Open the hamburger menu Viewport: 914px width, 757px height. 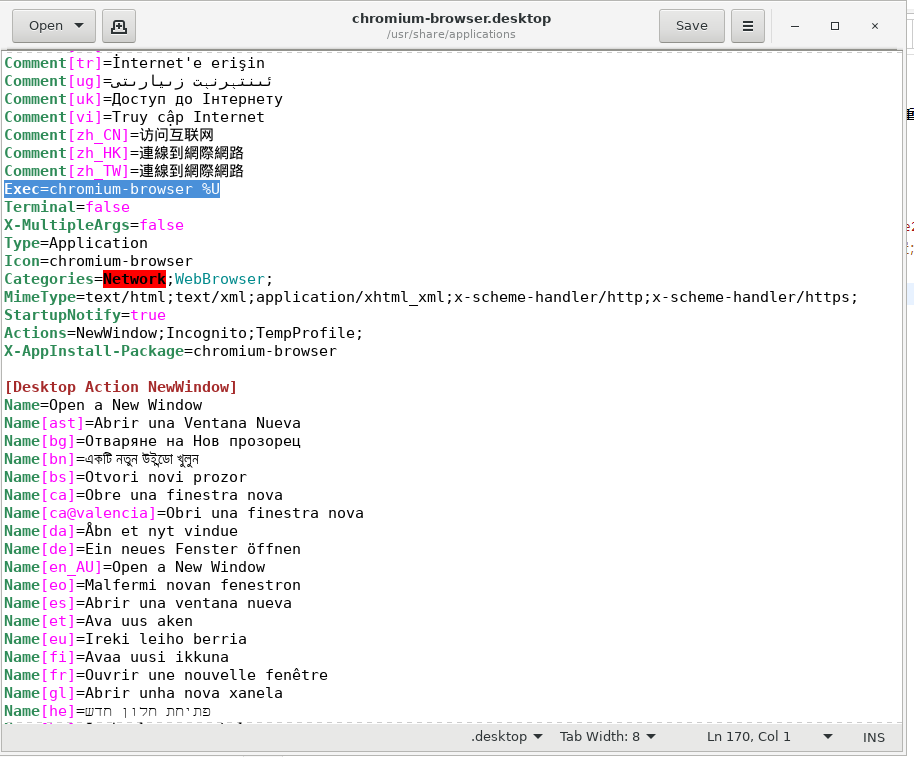[x=748, y=26]
